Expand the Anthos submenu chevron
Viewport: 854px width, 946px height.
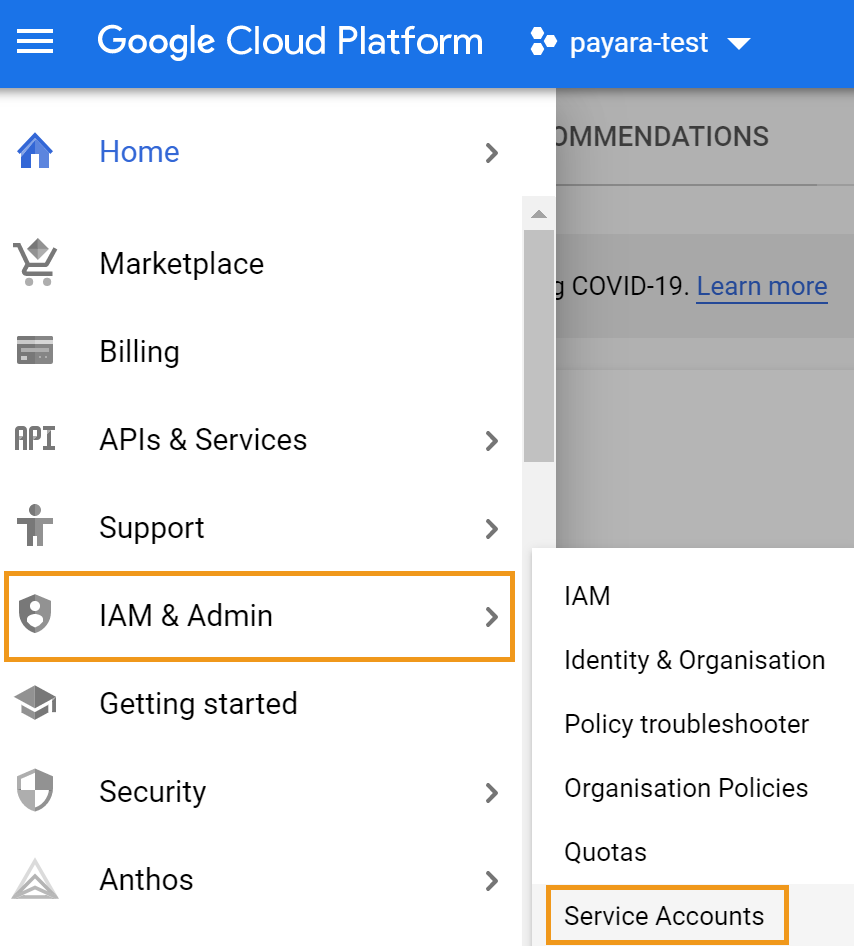[x=491, y=881]
